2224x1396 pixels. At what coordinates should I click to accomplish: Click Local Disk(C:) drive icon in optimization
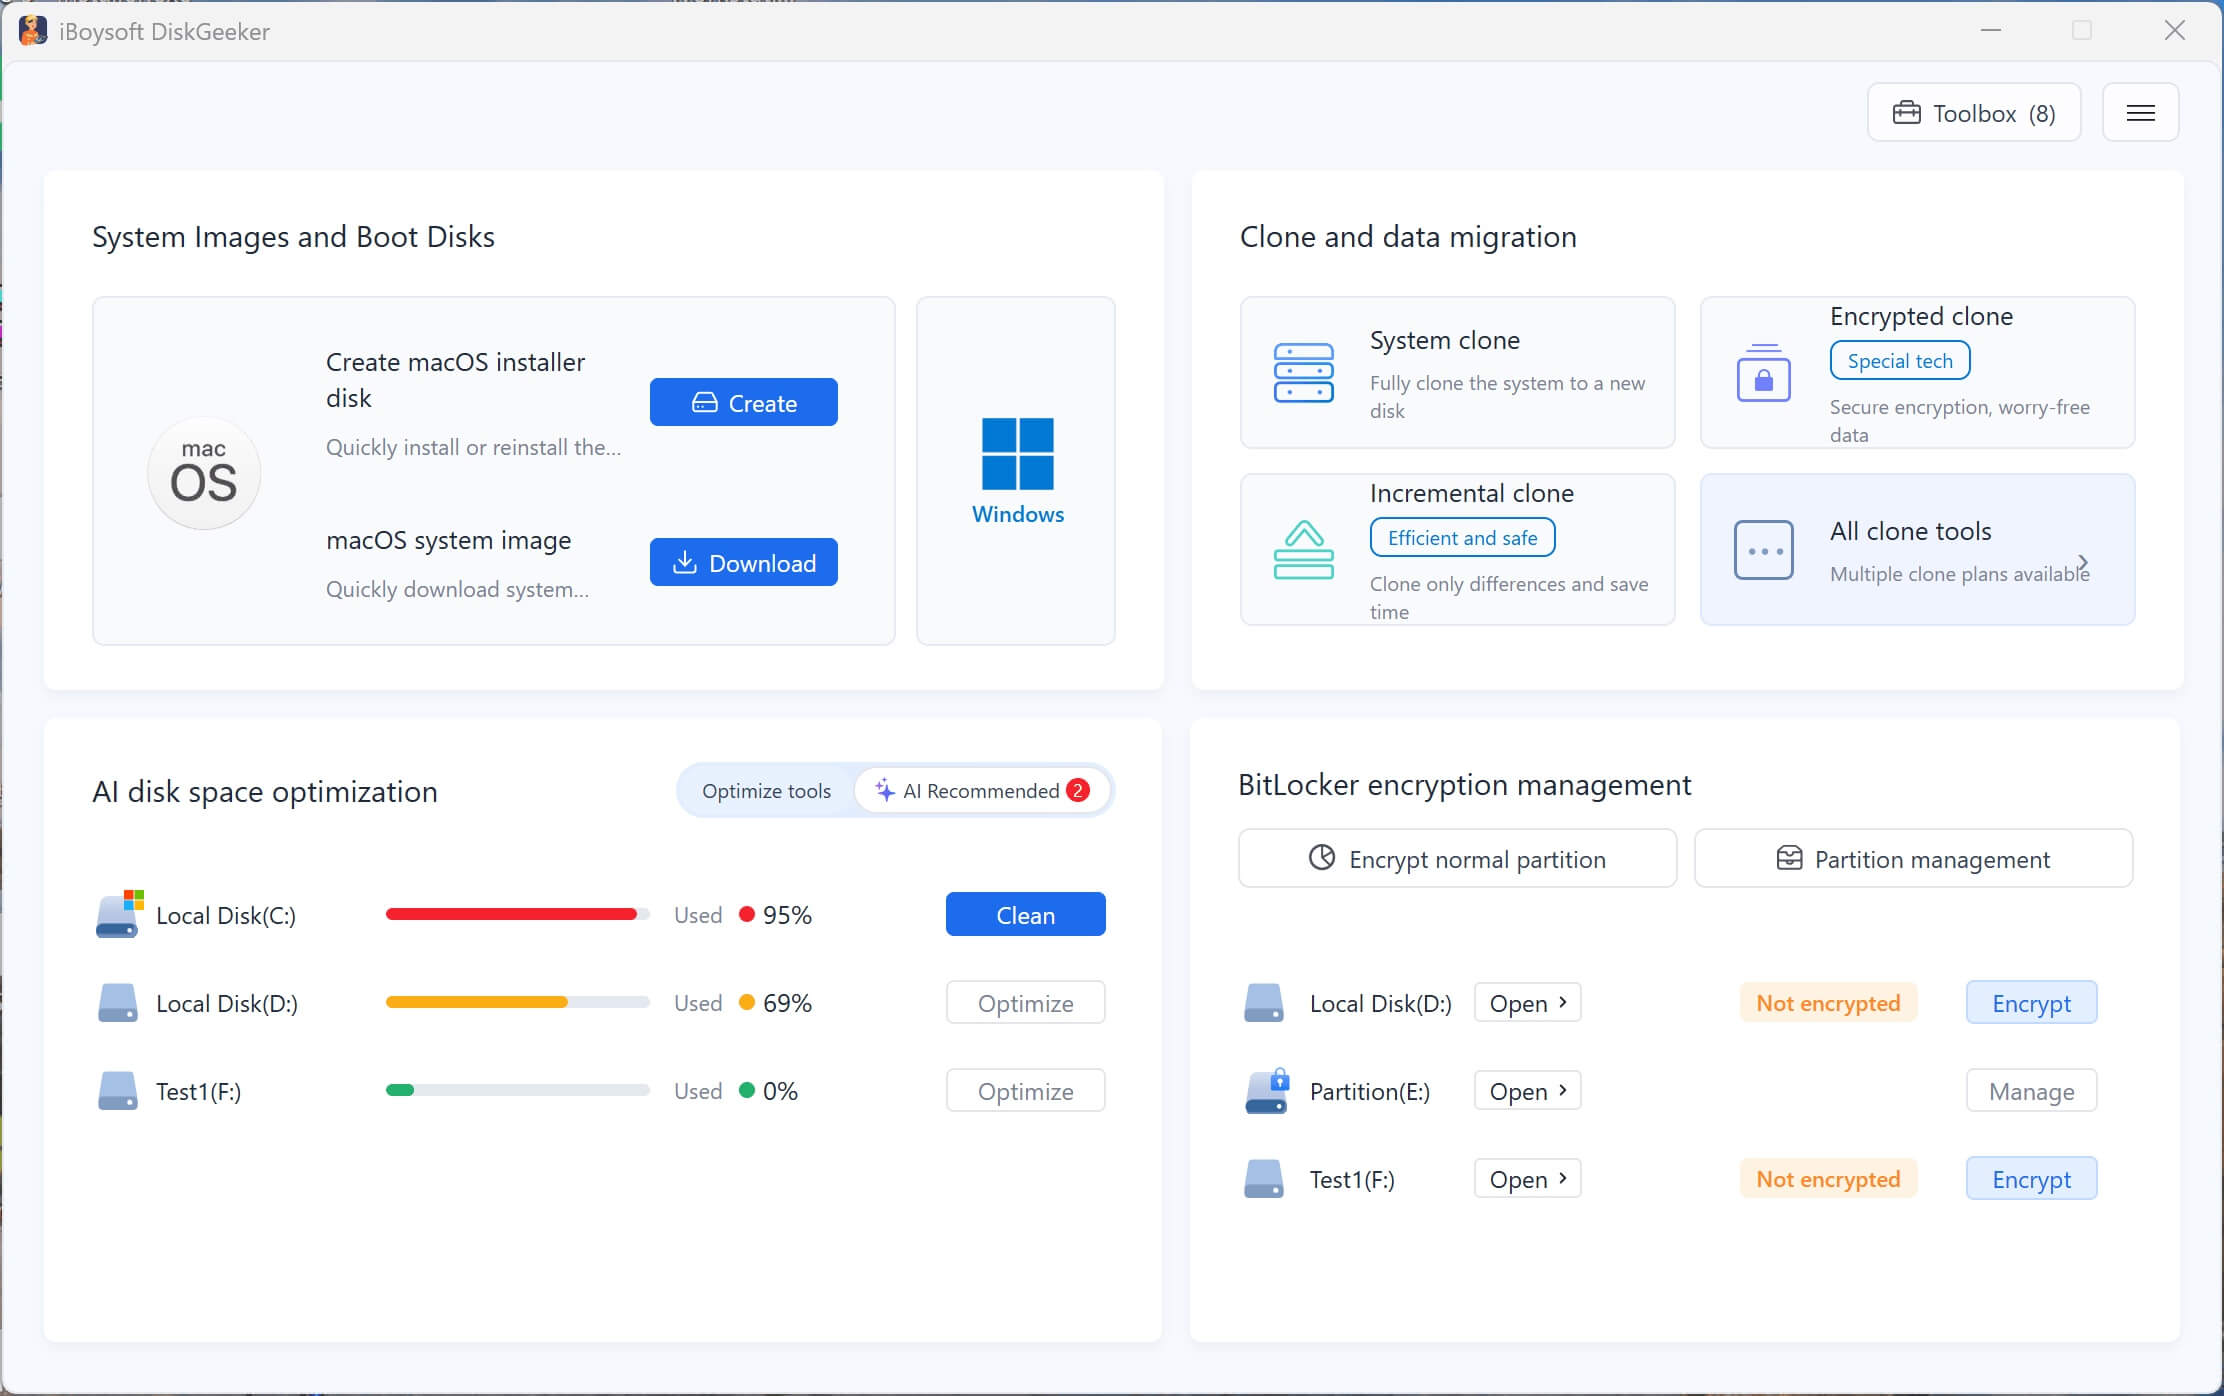click(120, 914)
